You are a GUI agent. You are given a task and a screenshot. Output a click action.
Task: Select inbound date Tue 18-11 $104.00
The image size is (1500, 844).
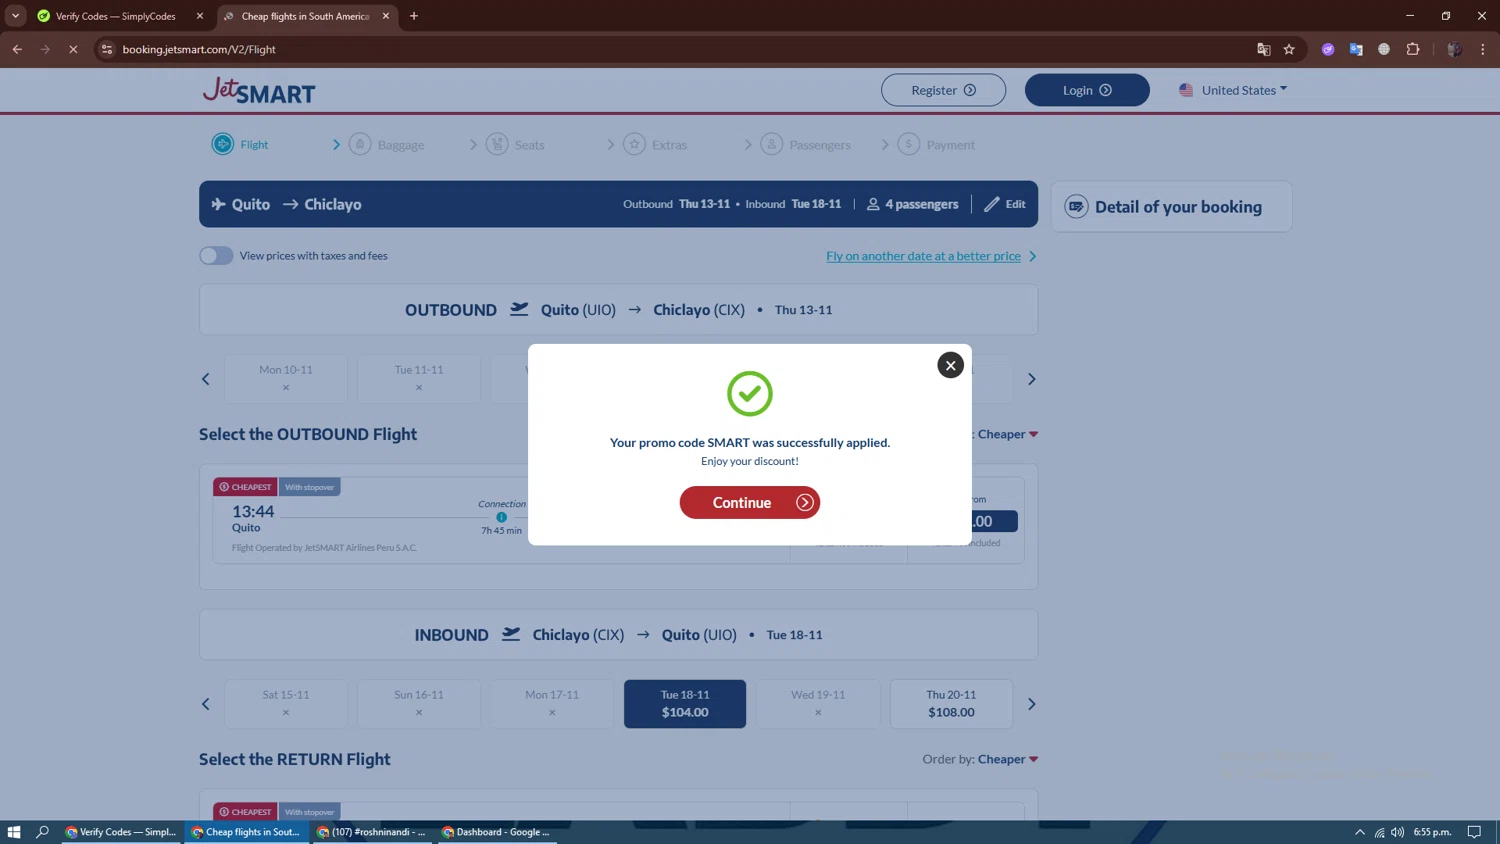685,704
